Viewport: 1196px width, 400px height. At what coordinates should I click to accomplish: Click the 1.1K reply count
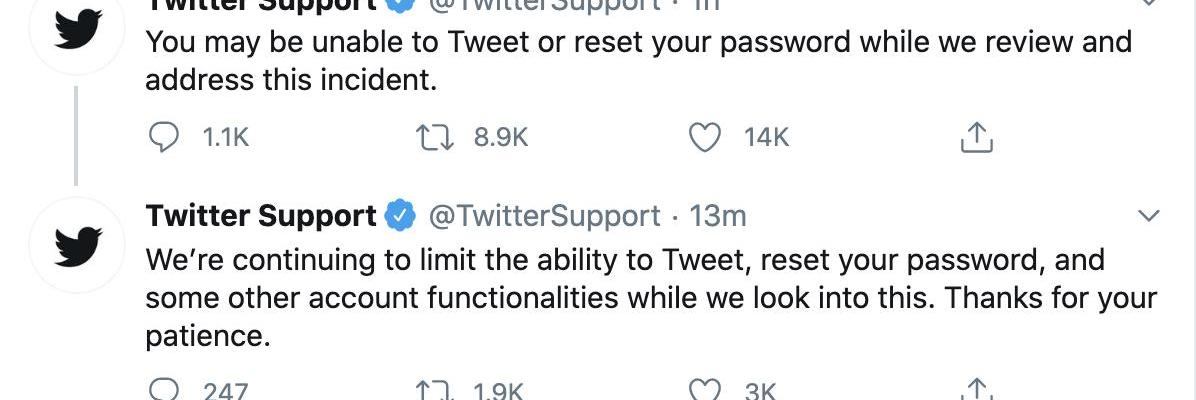225,138
